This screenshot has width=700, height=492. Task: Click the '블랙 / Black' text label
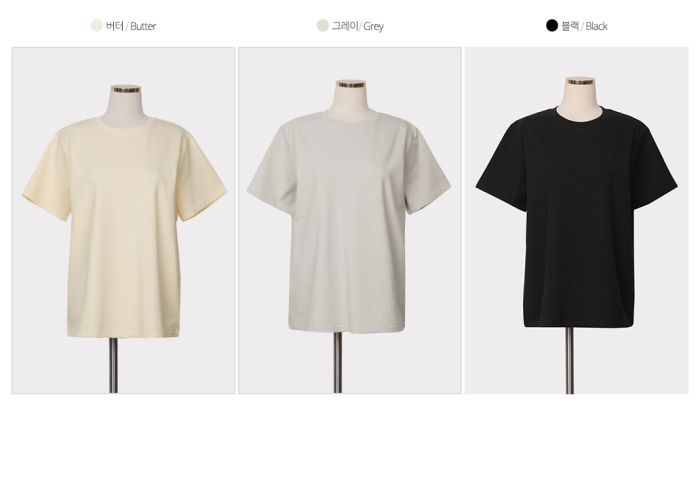pos(584,26)
